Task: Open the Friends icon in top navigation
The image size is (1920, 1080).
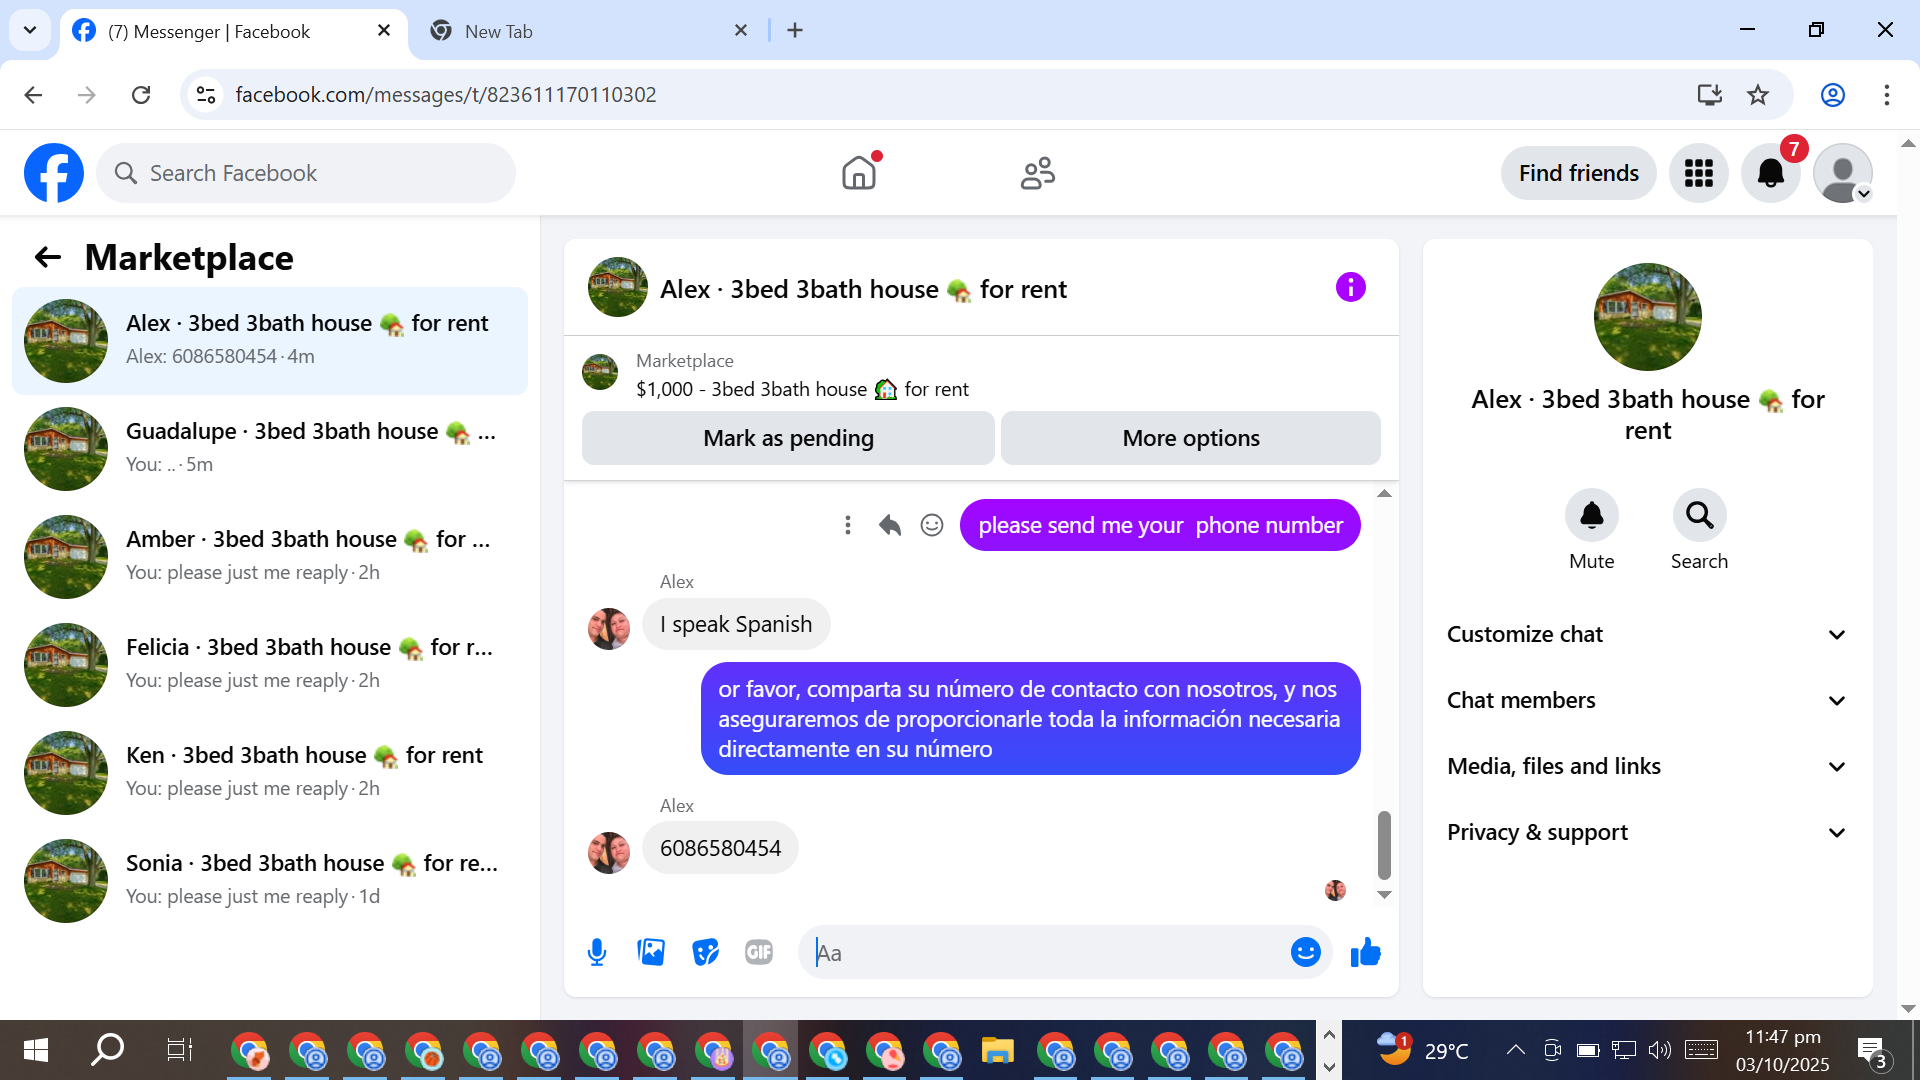Action: 1037,173
